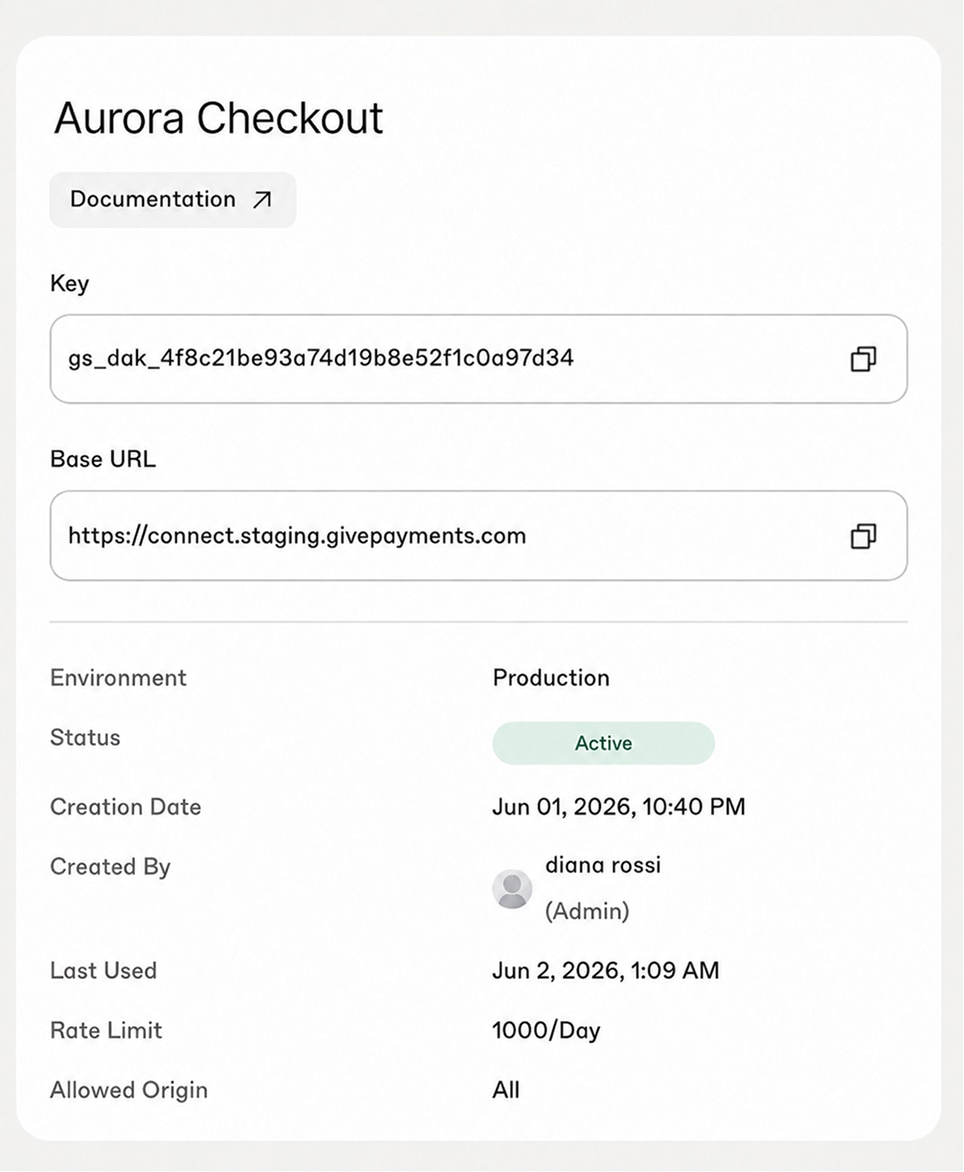
Task: Click the (Admin) role text
Action: [x=587, y=911]
